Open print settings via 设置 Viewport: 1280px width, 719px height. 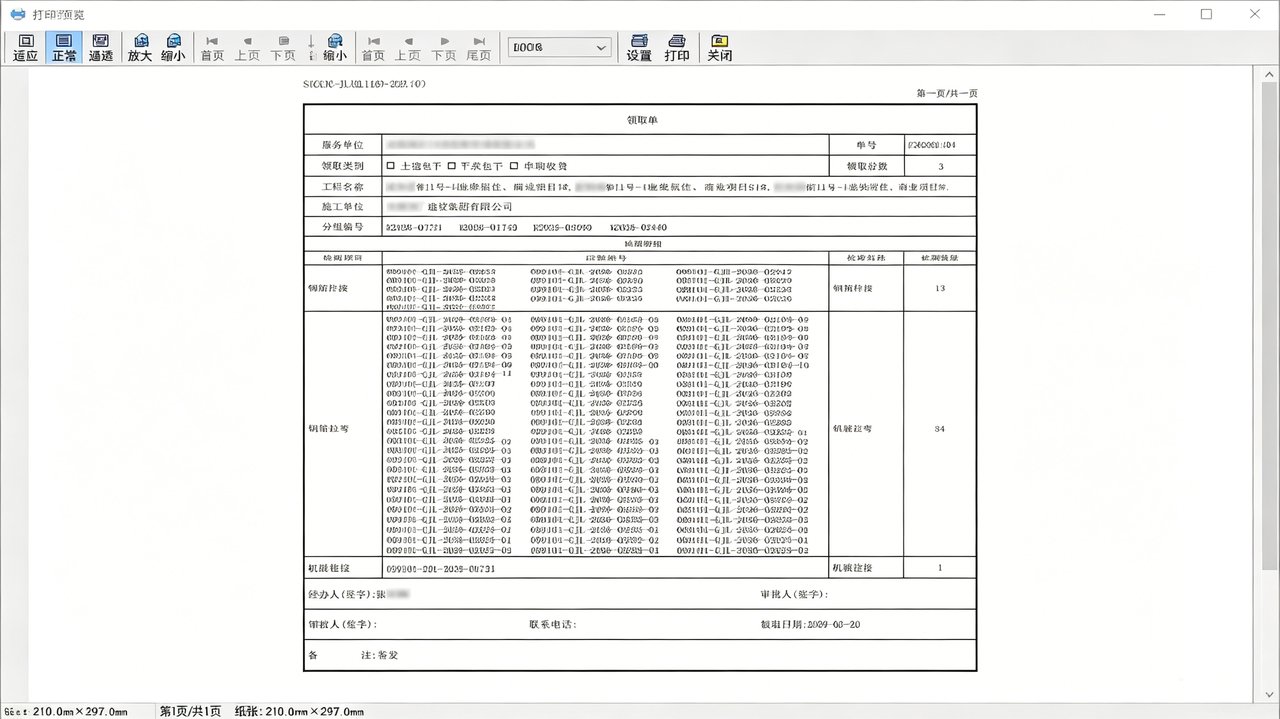point(639,47)
